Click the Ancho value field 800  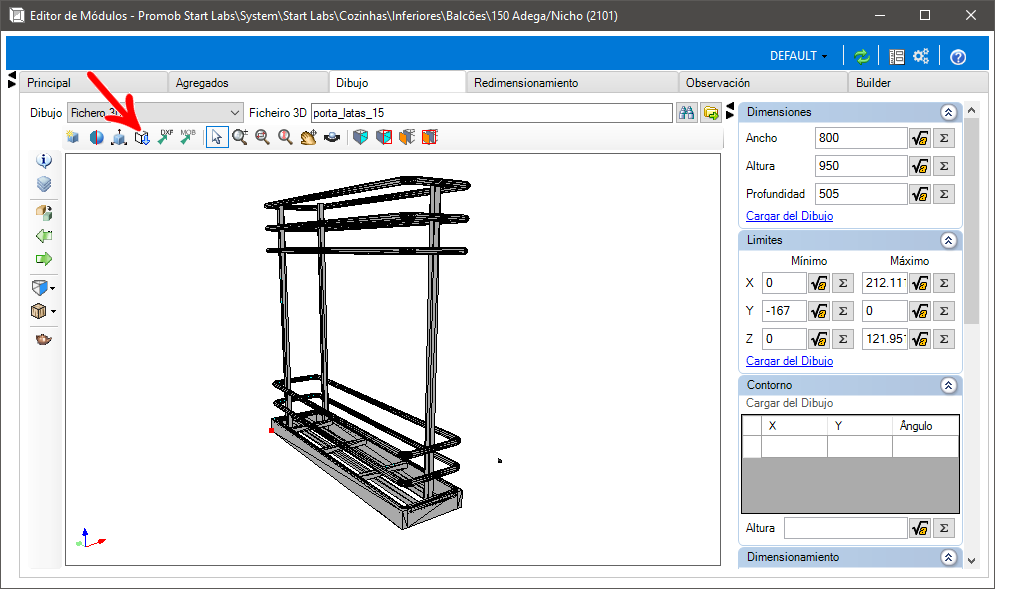pos(861,138)
